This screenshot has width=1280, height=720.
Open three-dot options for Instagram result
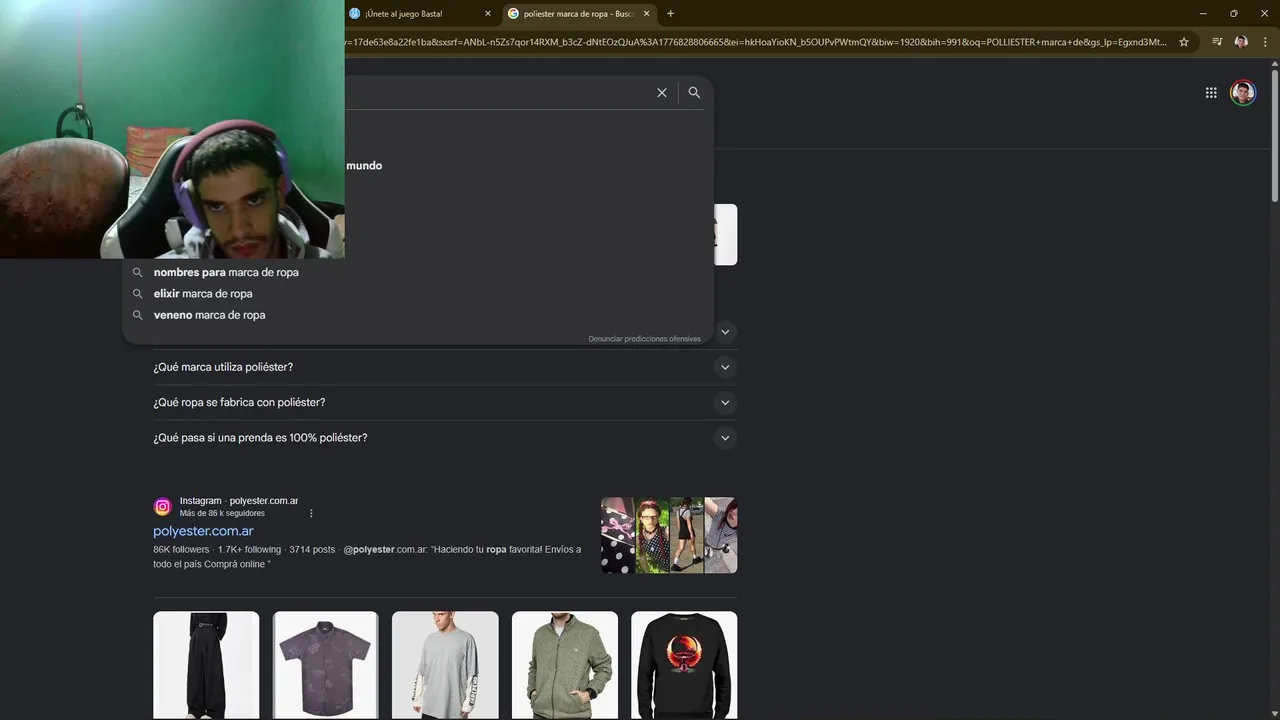pyautogui.click(x=311, y=513)
